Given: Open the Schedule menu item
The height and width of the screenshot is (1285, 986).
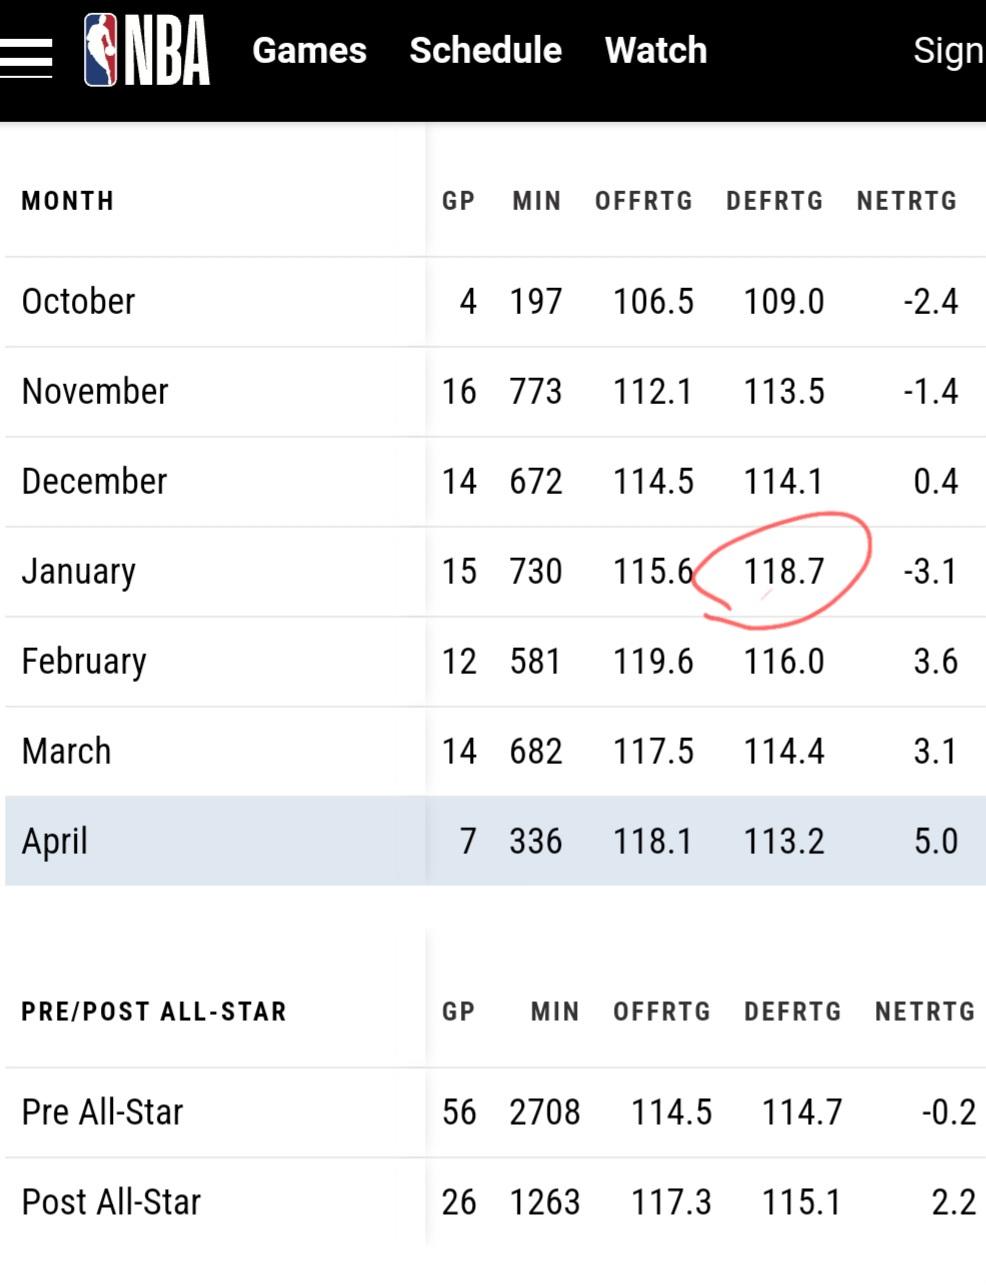Looking at the screenshot, I should click(x=485, y=50).
